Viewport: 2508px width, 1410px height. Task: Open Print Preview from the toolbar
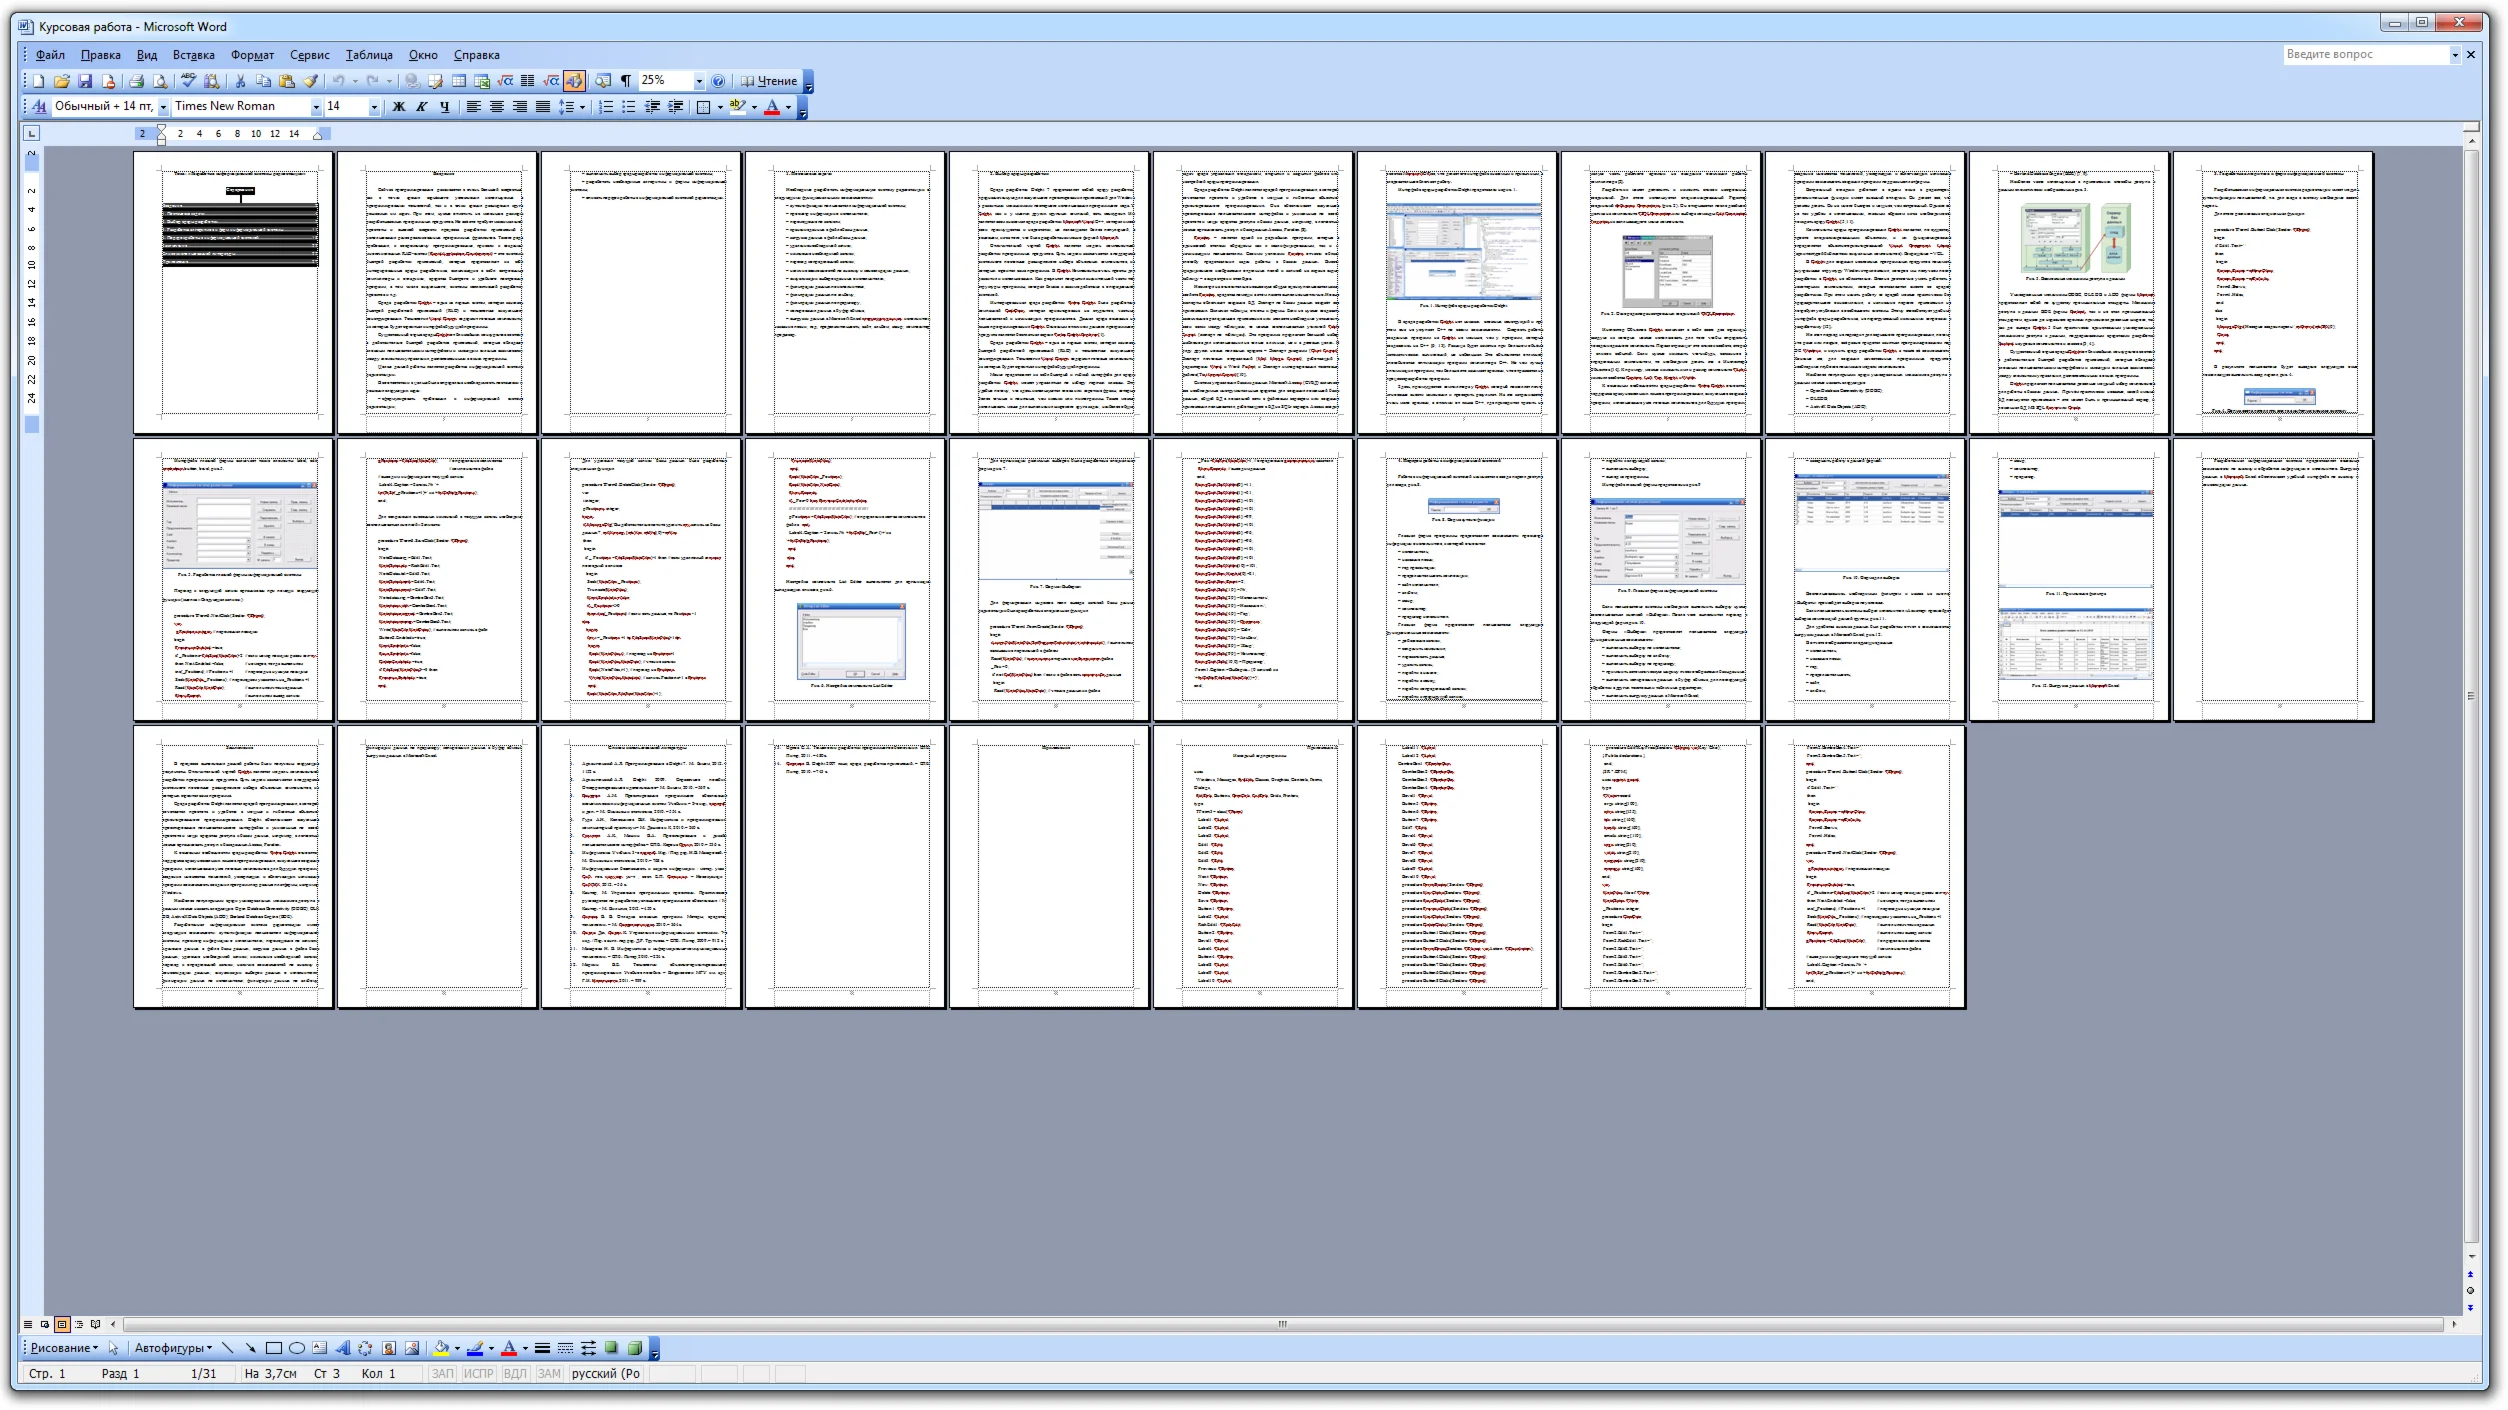(160, 81)
